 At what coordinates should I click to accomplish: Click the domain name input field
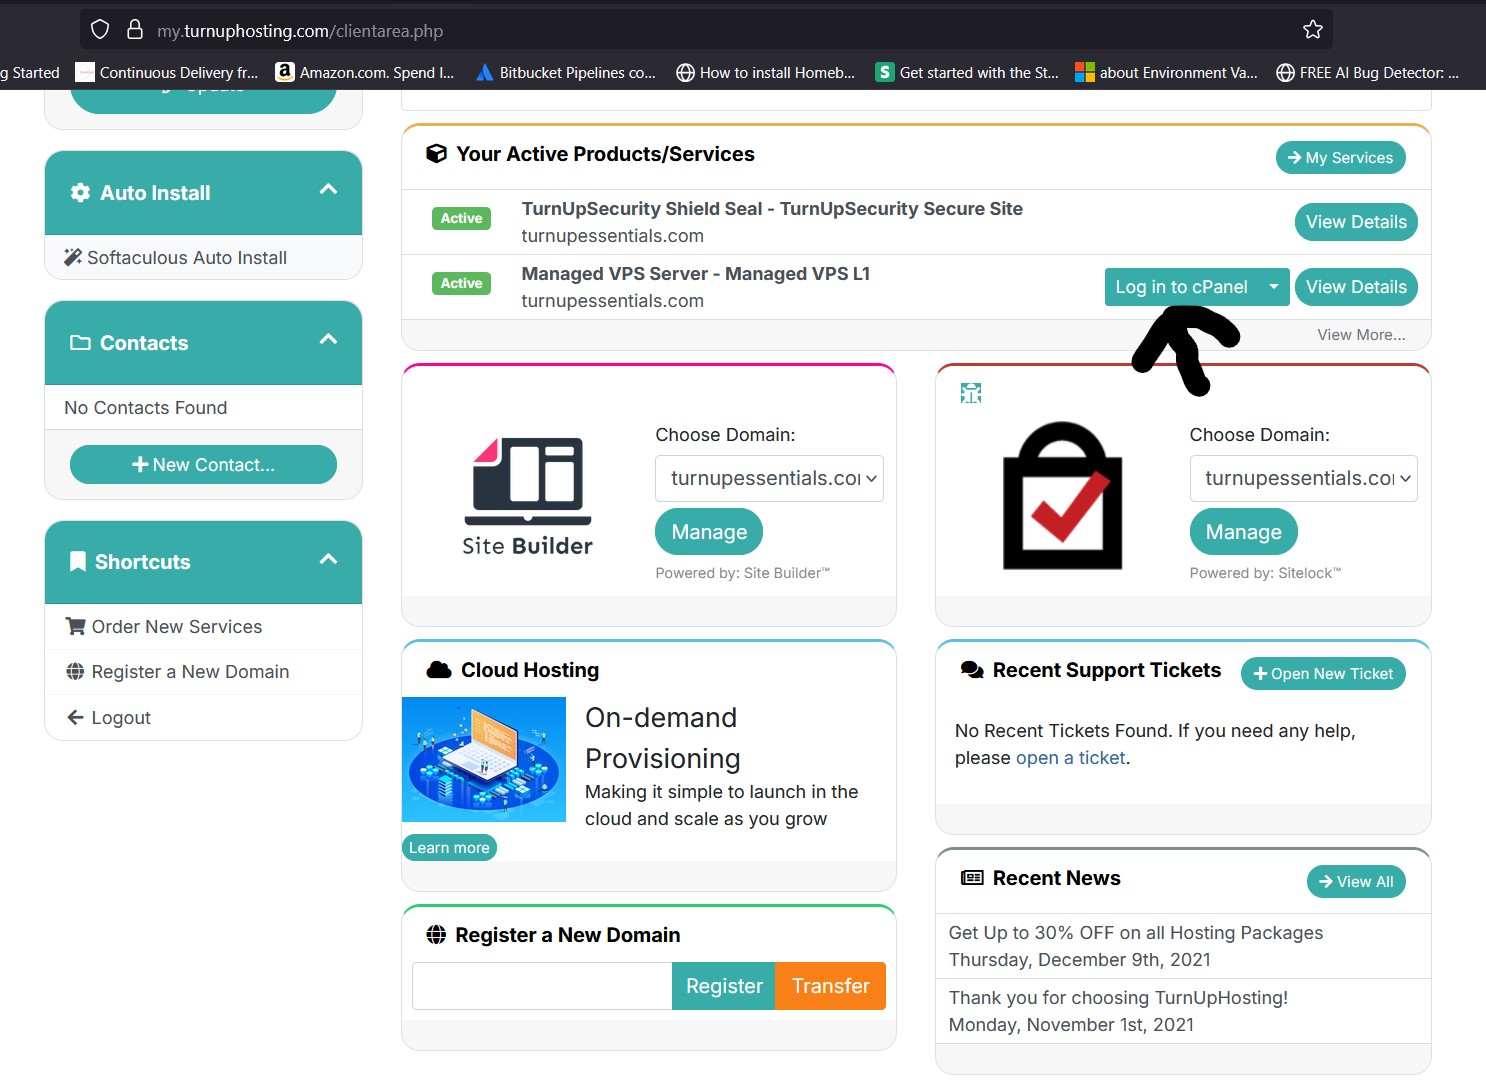[542, 986]
